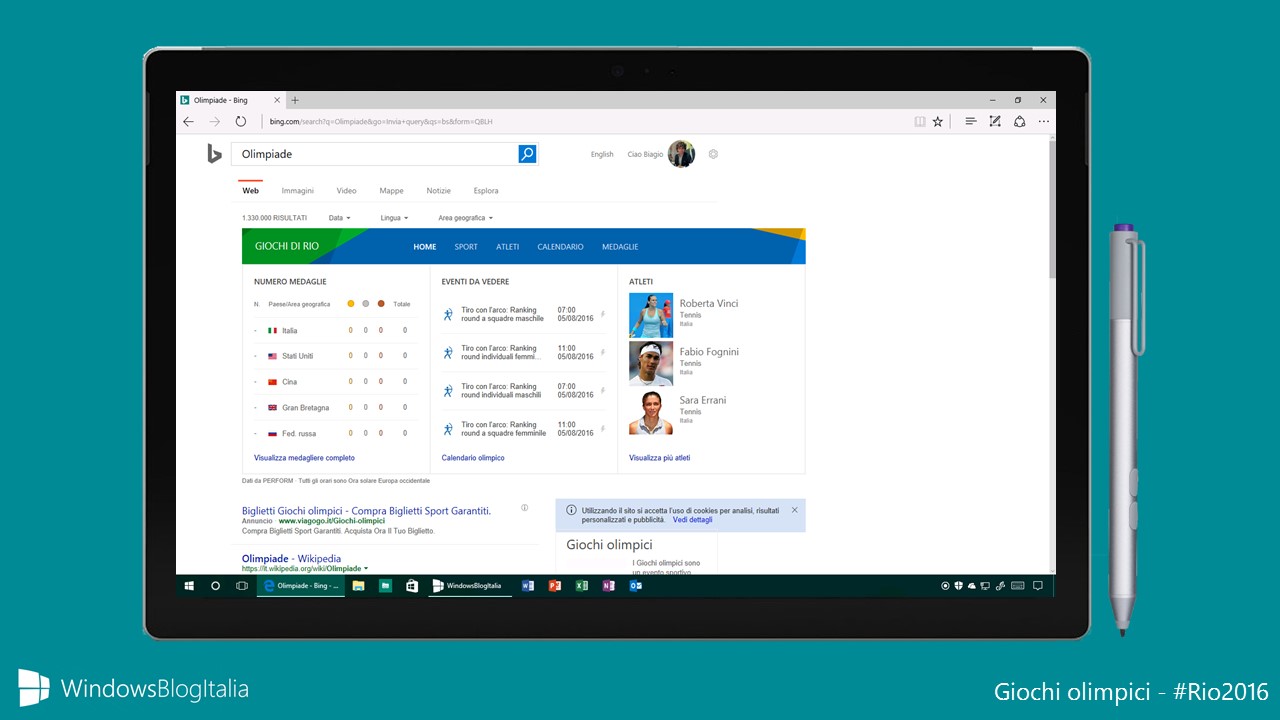
Task: Make a Web Note with pen icon
Action: (995, 121)
